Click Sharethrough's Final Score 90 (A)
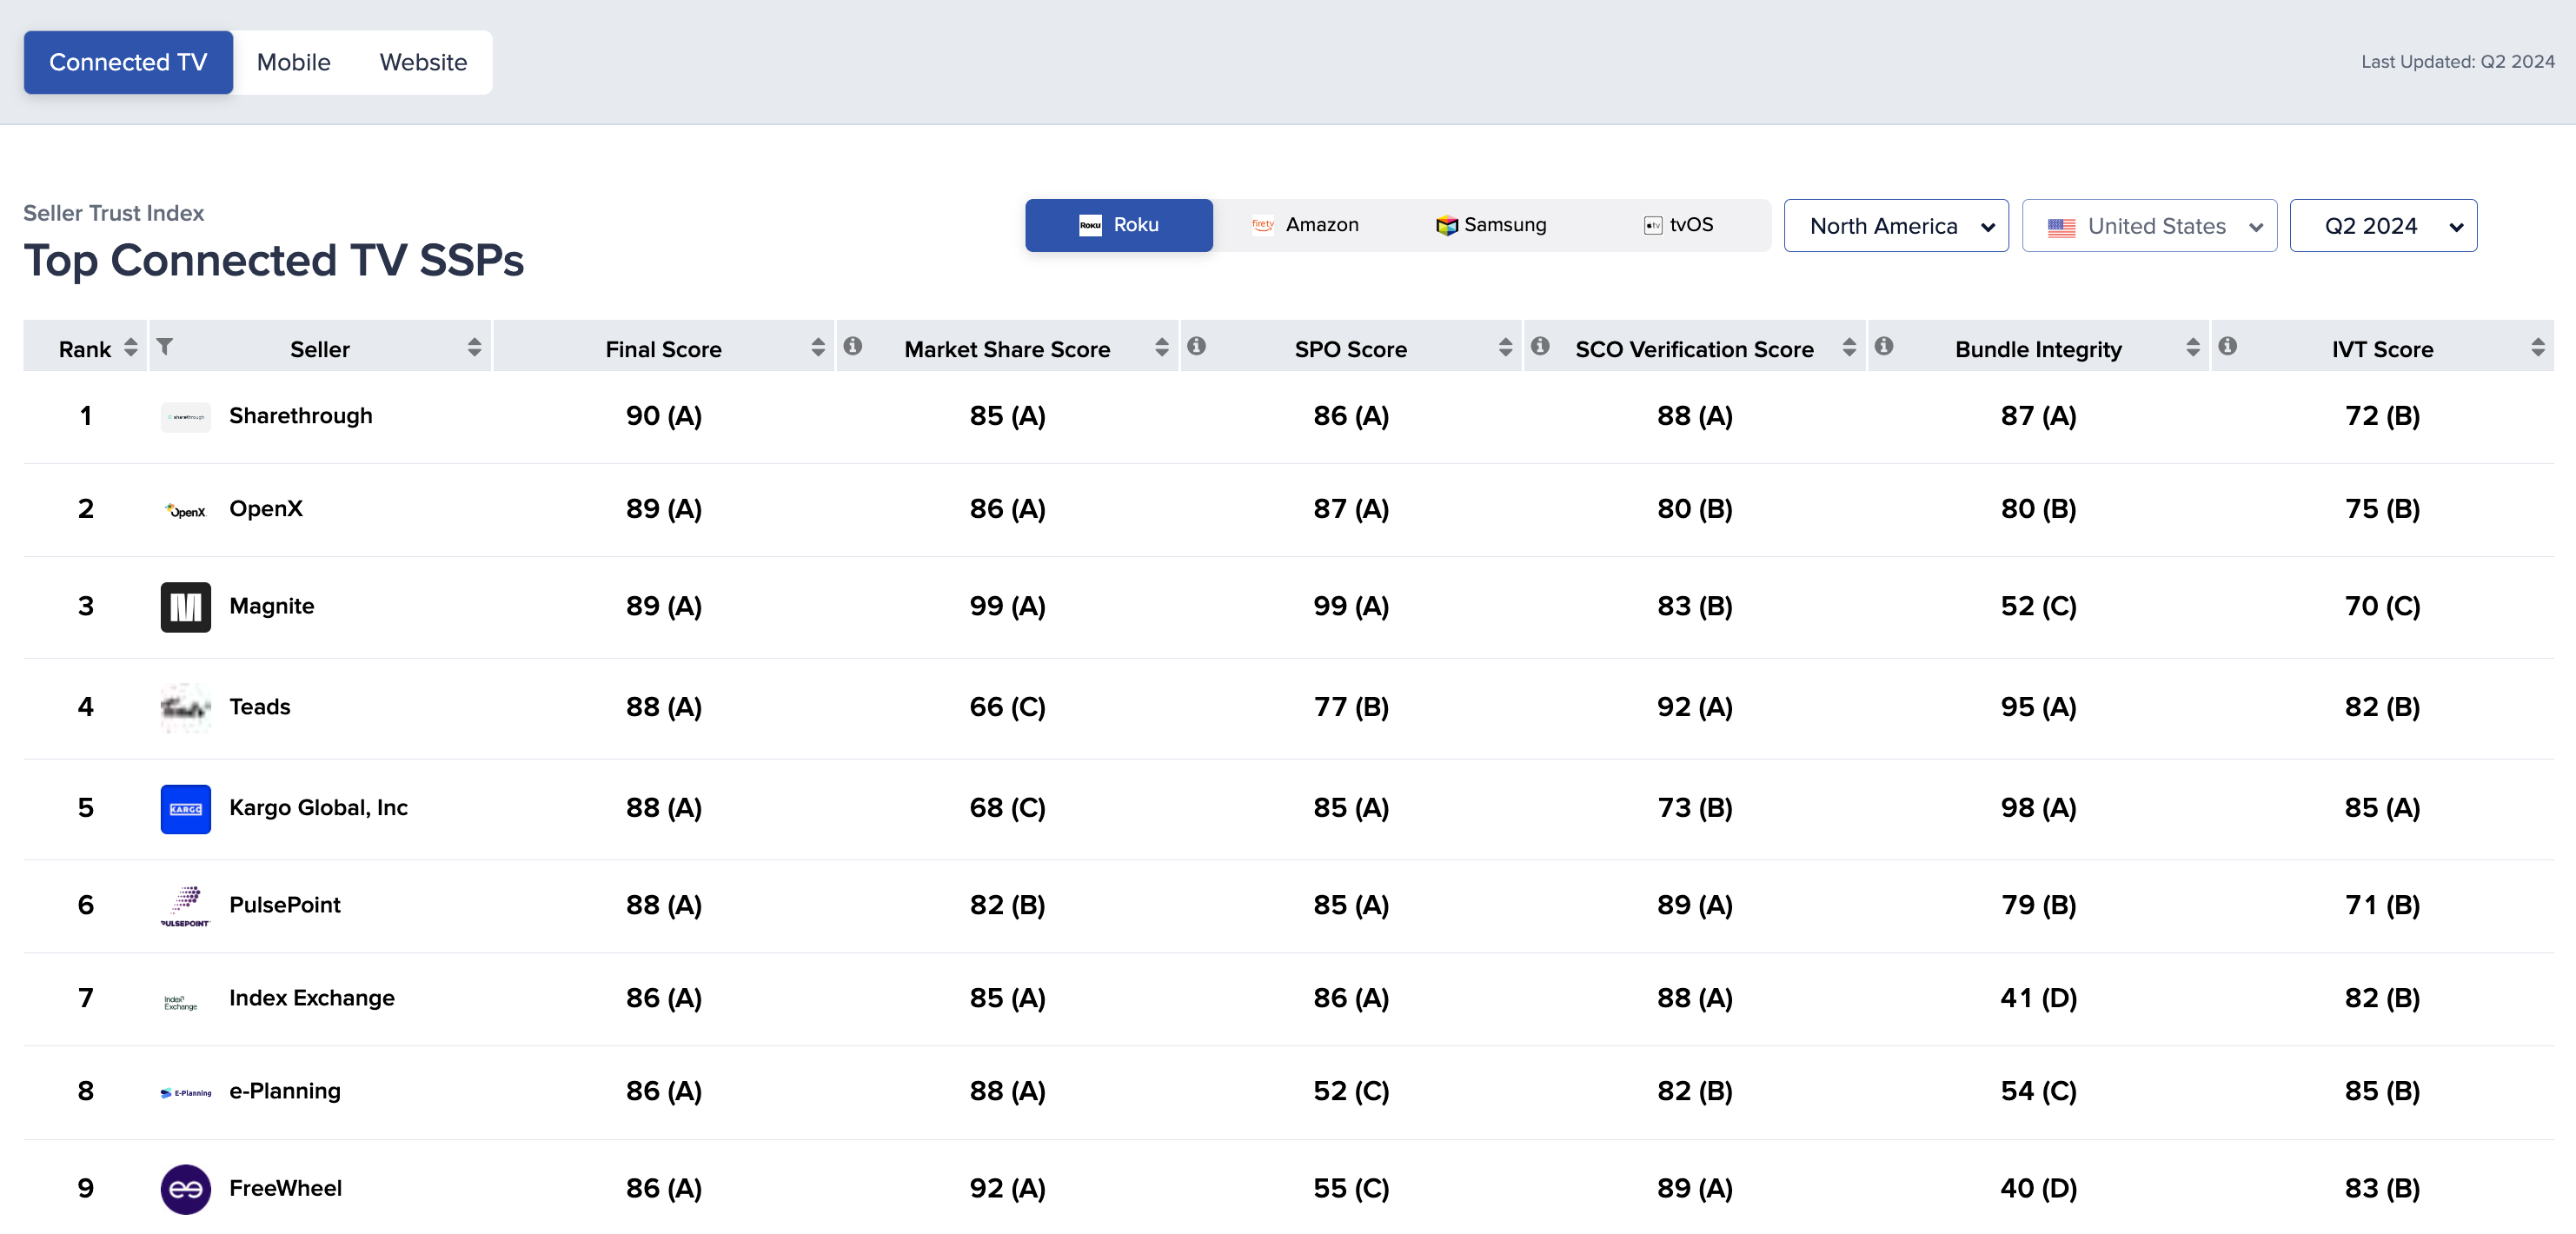 (664, 416)
